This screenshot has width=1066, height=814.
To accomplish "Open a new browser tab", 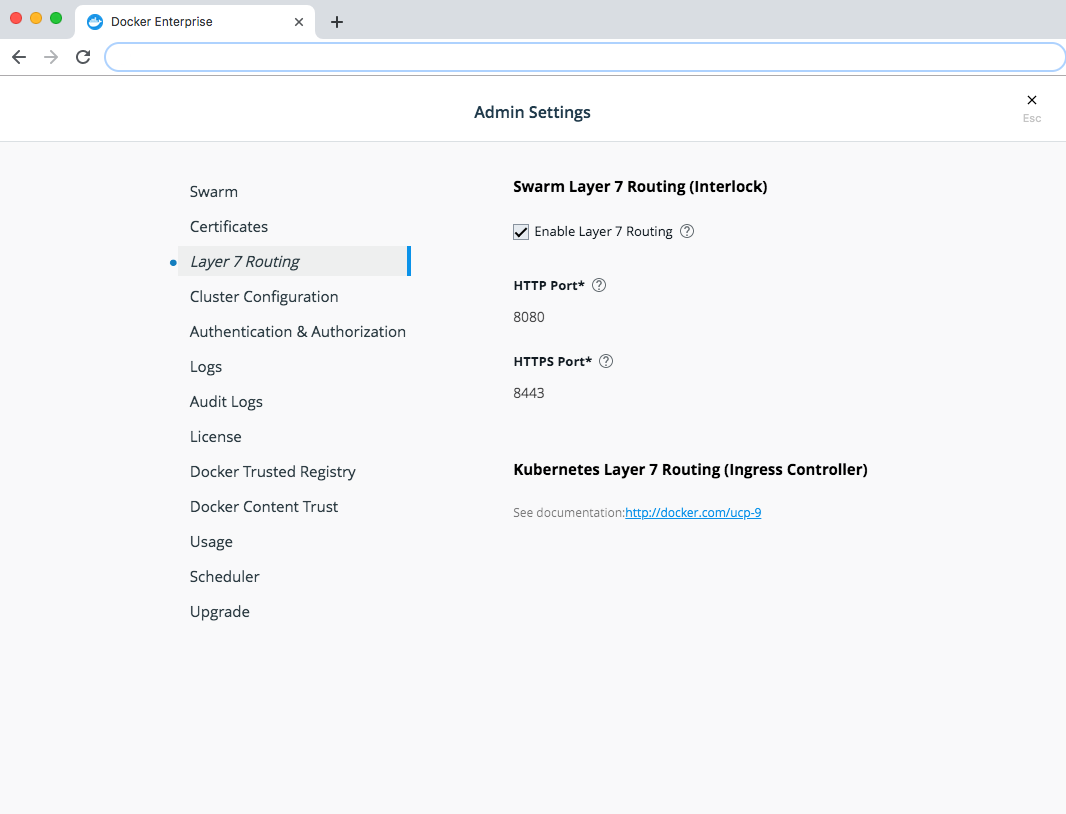I will coord(337,21).
